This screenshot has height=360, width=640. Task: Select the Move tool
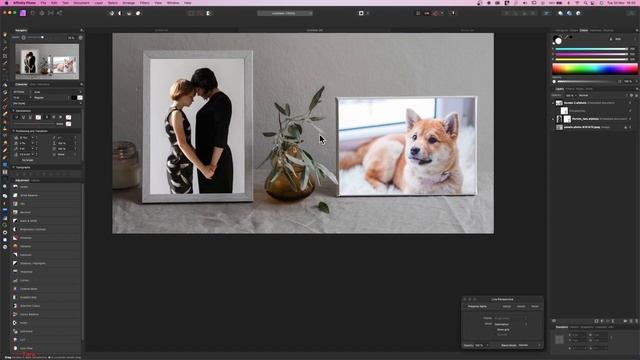click(x=5, y=42)
